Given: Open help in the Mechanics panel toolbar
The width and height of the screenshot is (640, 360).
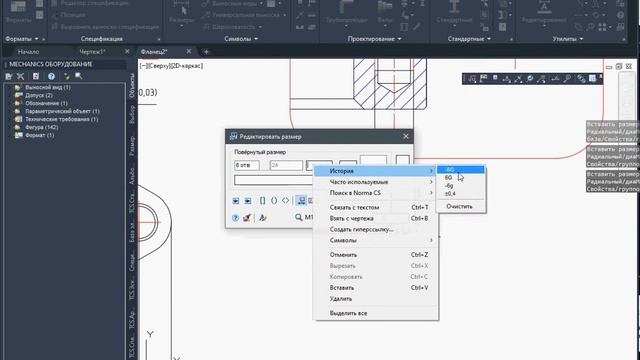Looking at the screenshot, I should pyautogui.click(x=51, y=76).
